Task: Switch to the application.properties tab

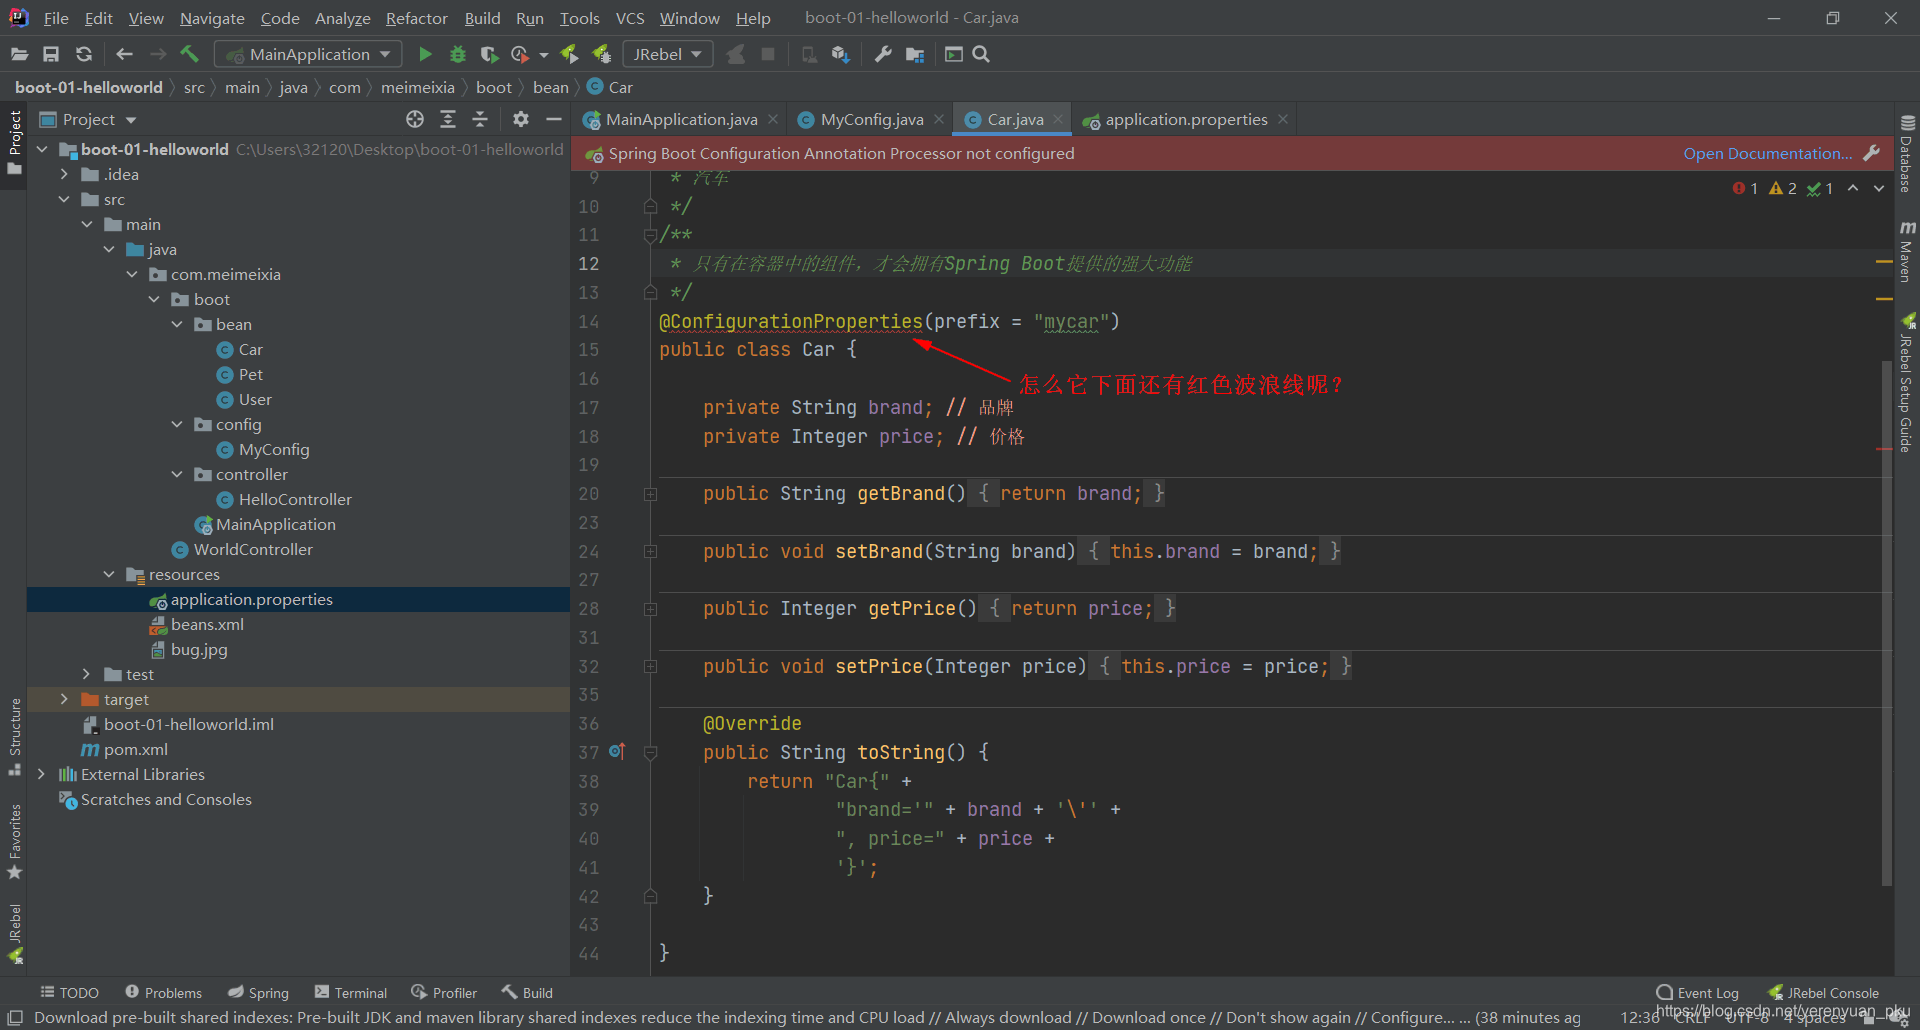Action: 1186,119
